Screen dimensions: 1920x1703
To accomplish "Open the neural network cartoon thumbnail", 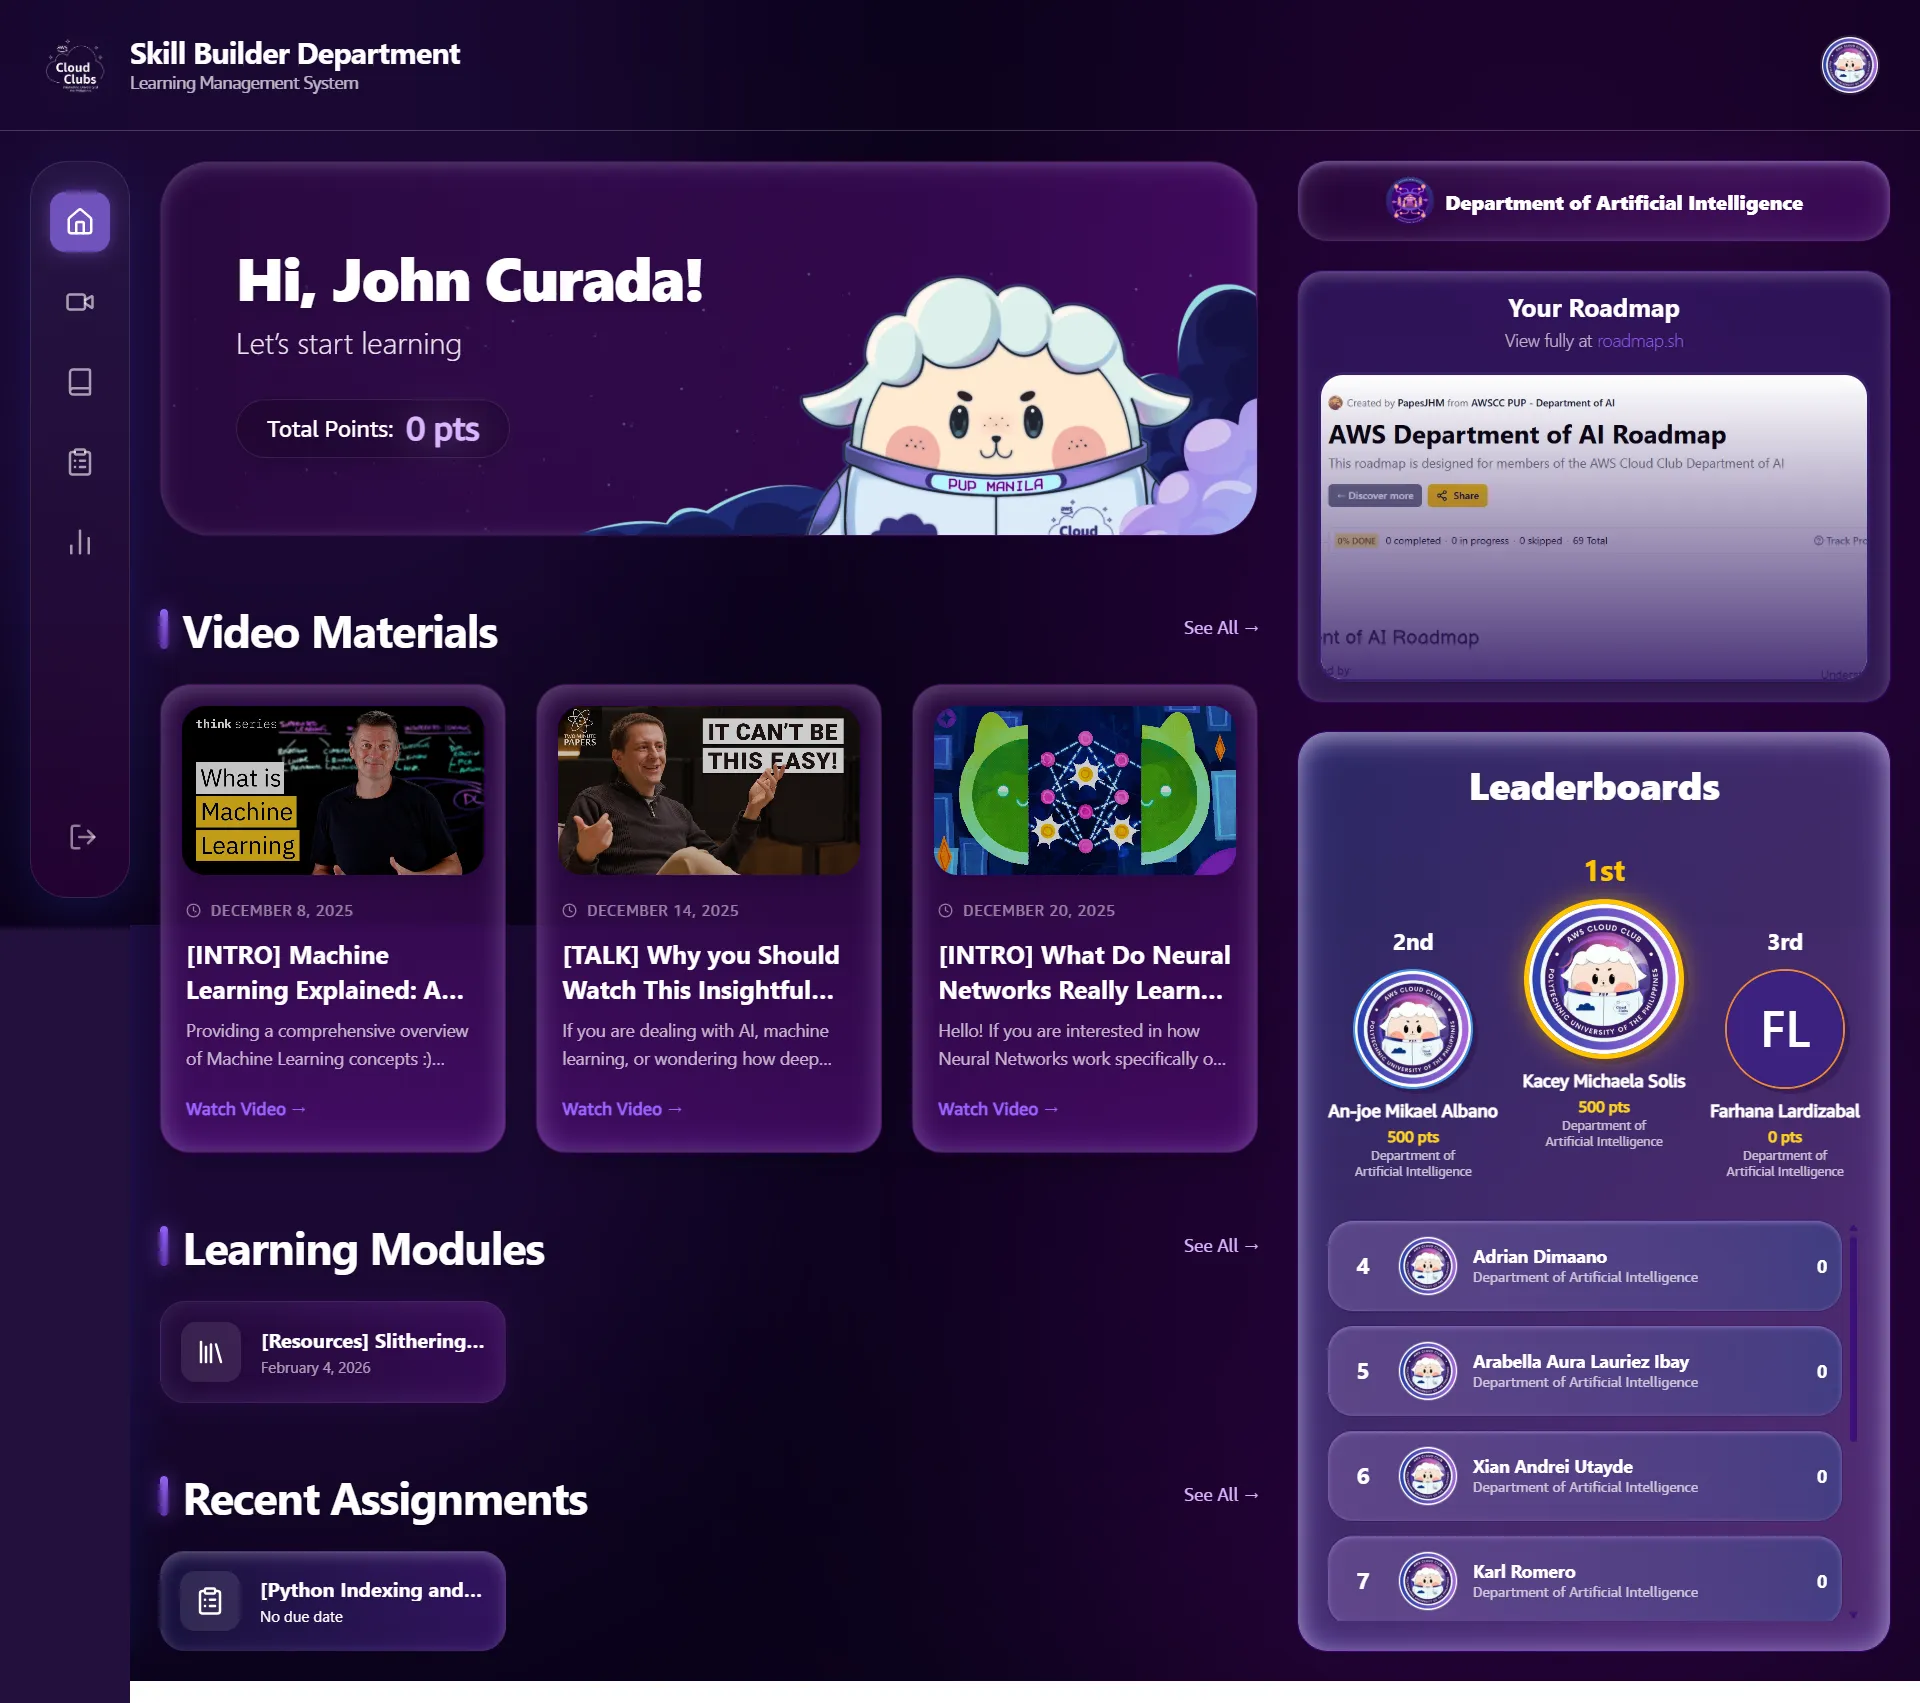I will (1085, 790).
